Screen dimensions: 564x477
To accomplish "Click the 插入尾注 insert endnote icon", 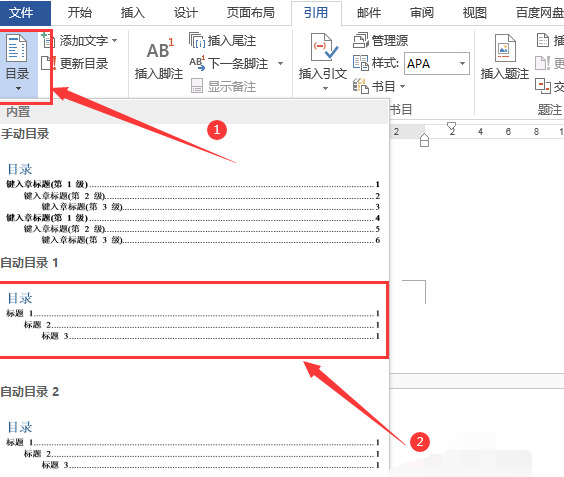I will coord(197,40).
